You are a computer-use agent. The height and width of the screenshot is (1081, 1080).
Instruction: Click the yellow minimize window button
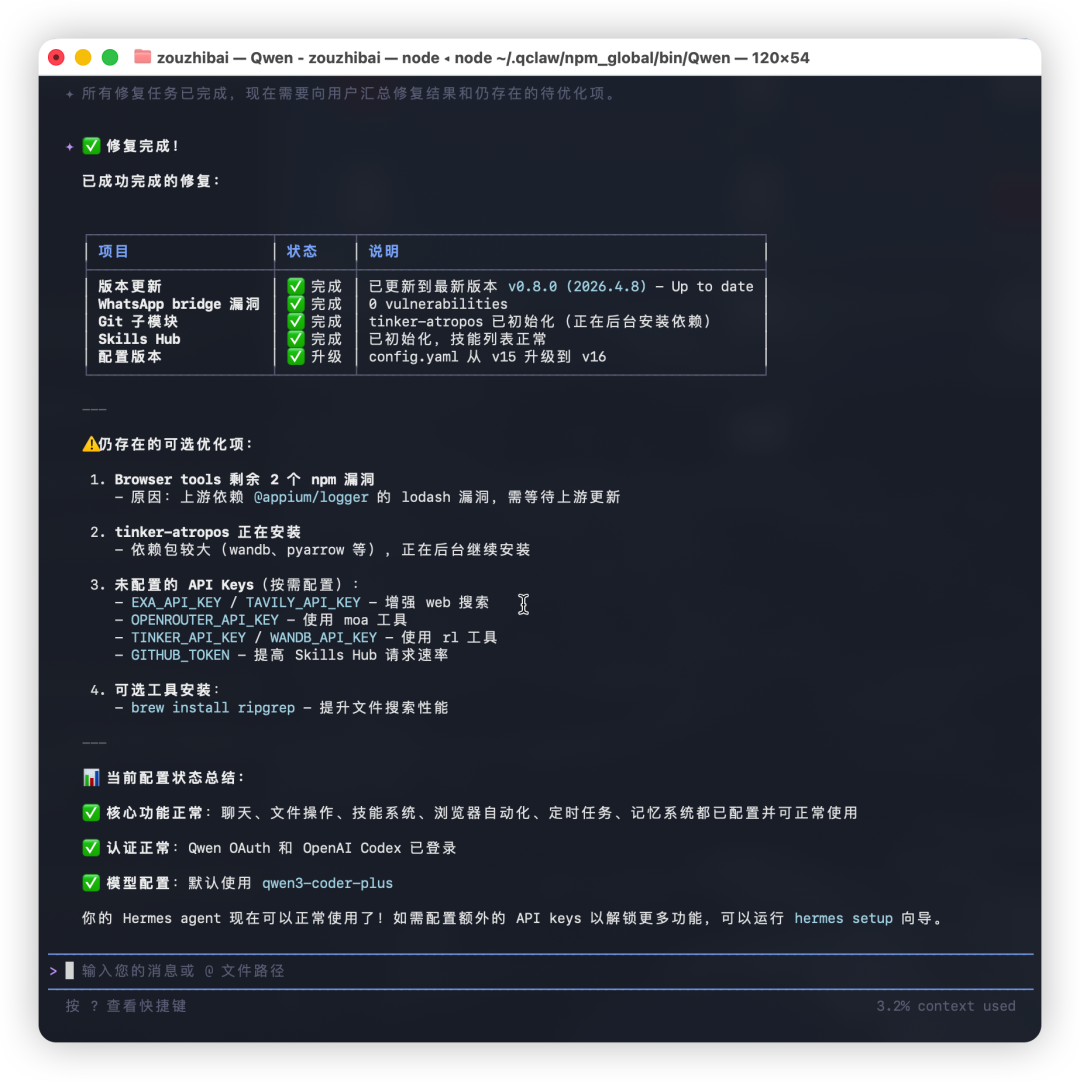(83, 57)
